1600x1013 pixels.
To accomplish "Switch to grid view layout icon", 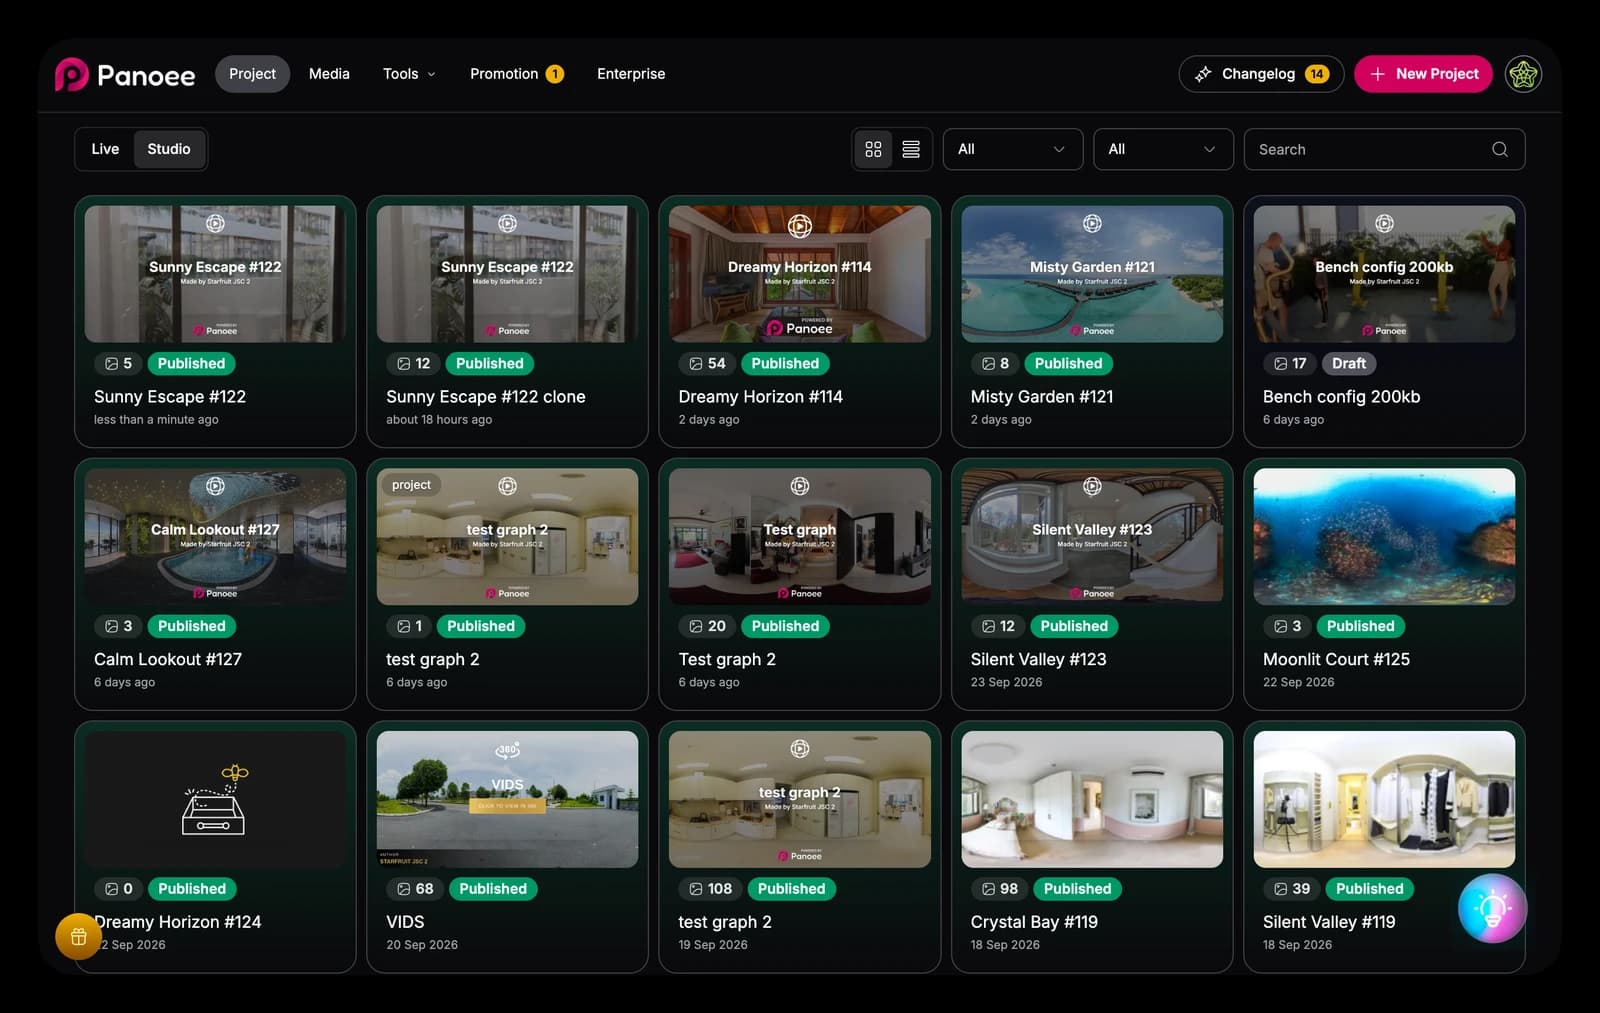I will (x=873, y=149).
